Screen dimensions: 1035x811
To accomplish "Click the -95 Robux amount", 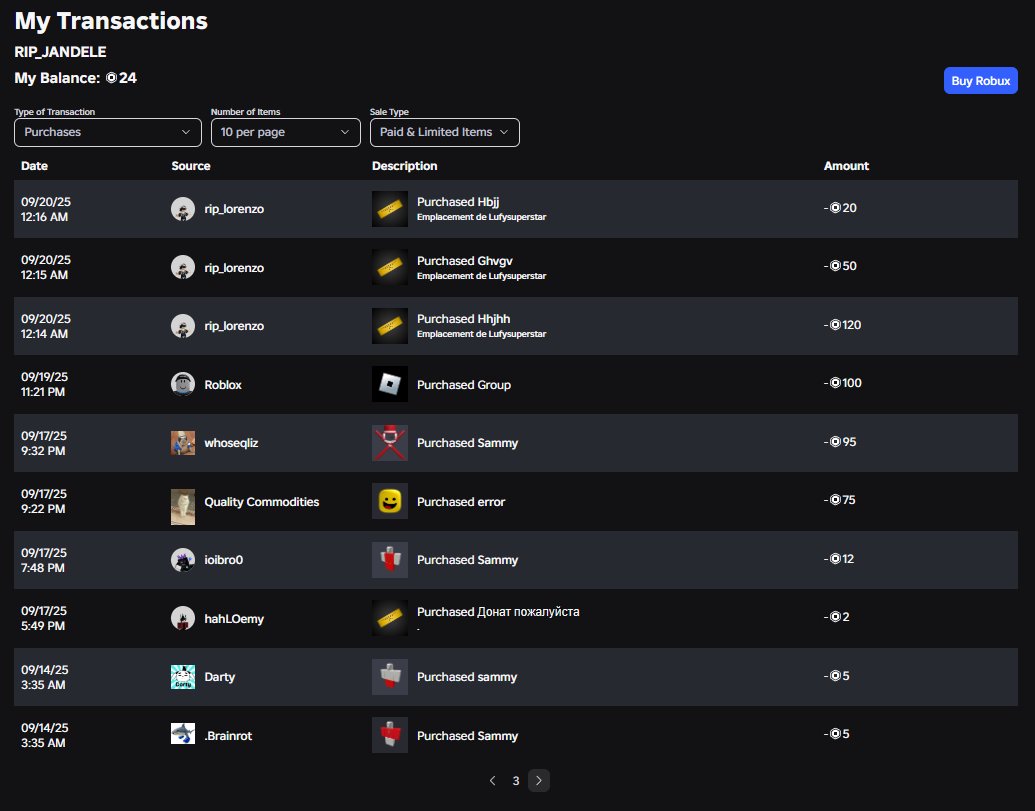I will [x=840, y=441].
